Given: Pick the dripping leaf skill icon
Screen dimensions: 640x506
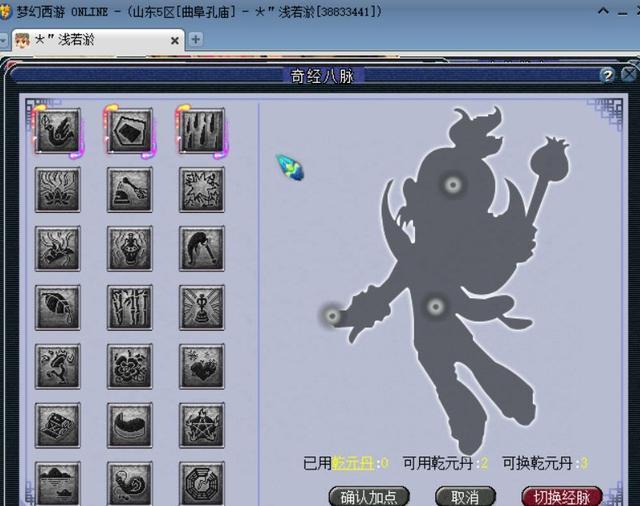Looking at the screenshot, I should 58,307.
